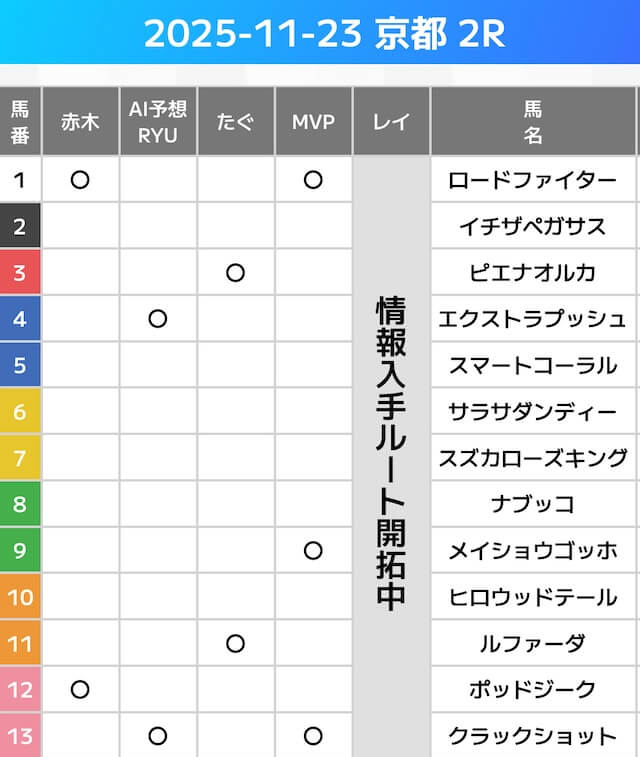Select the レイ column header
This screenshot has height=757, width=640.
pos(391,122)
